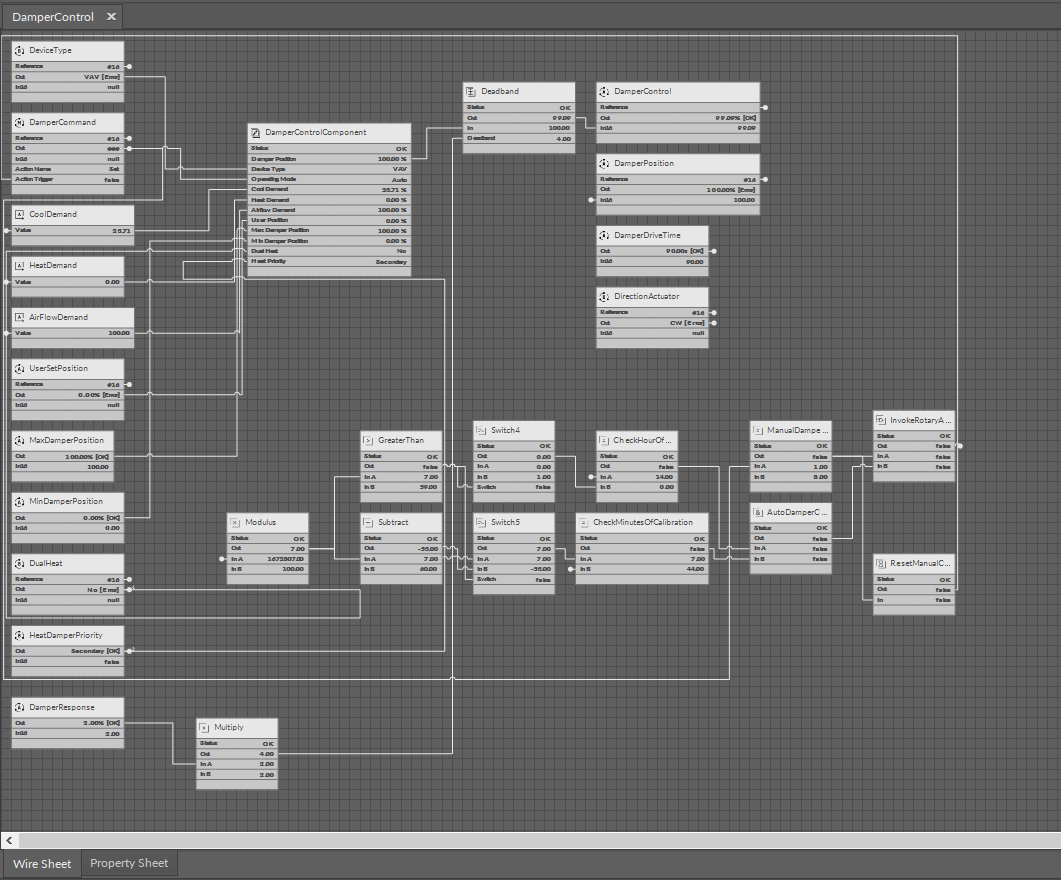The height and width of the screenshot is (880, 1061).
Task: Click the Multiply block icon
Action: click(x=204, y=727)
